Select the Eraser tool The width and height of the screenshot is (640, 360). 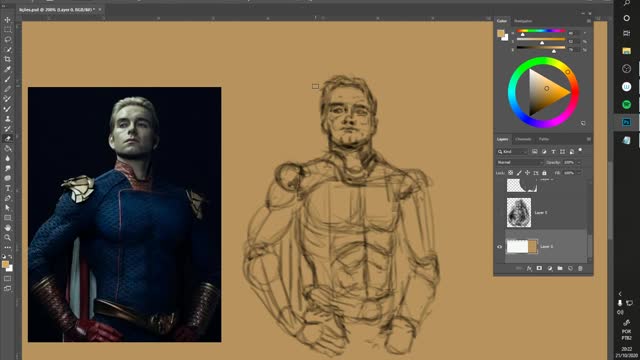point(7,138)
